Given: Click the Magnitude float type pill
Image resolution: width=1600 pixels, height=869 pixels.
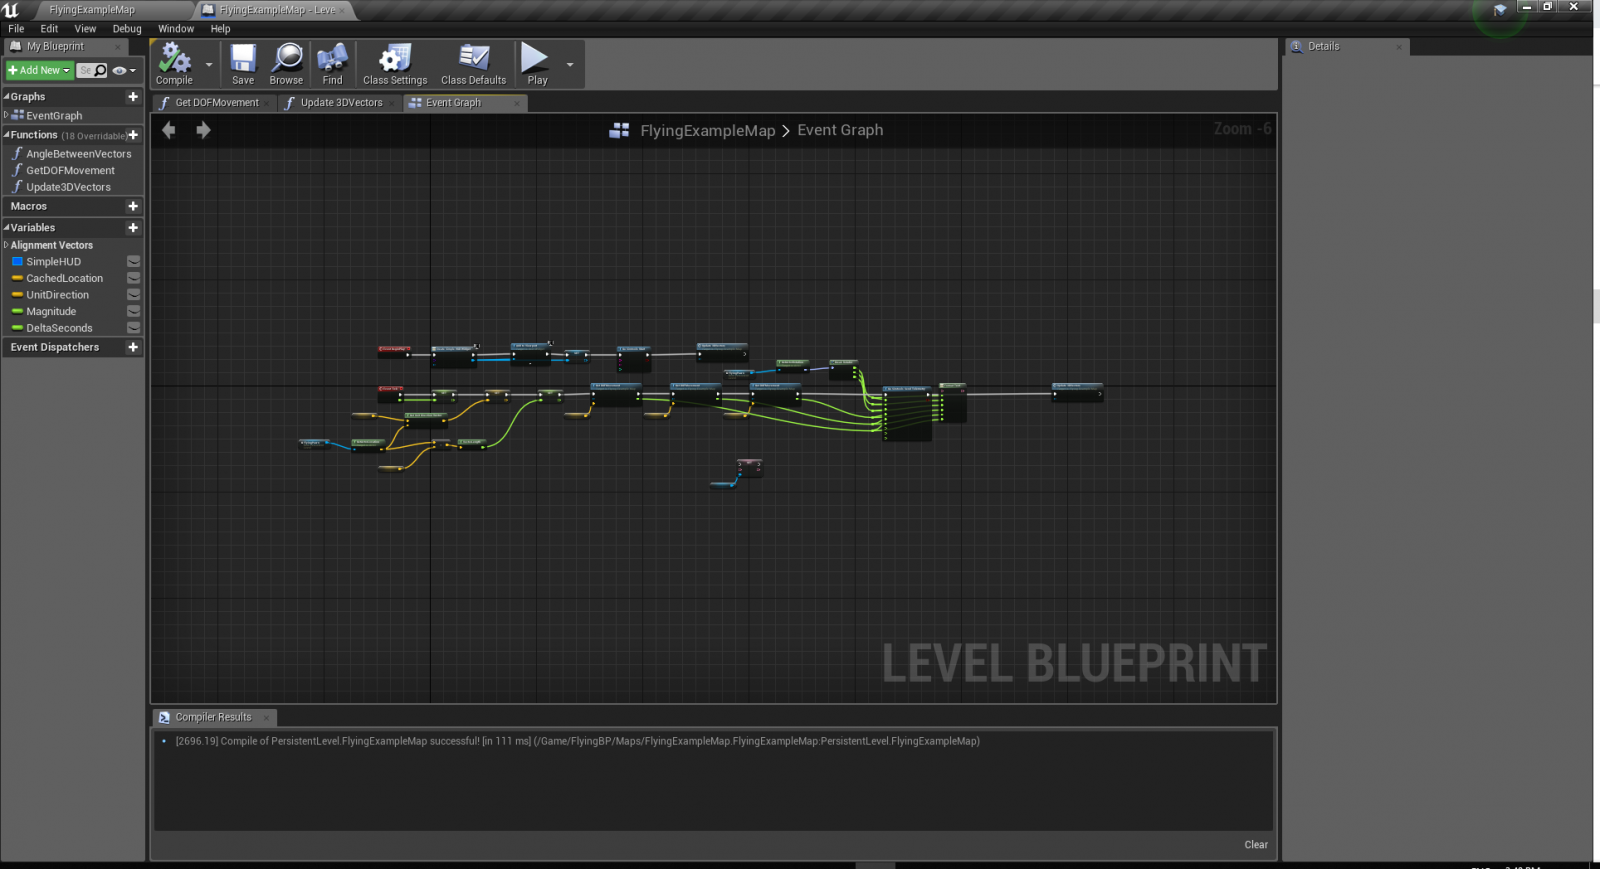Looking at the screenshot, I should [17, 311].
